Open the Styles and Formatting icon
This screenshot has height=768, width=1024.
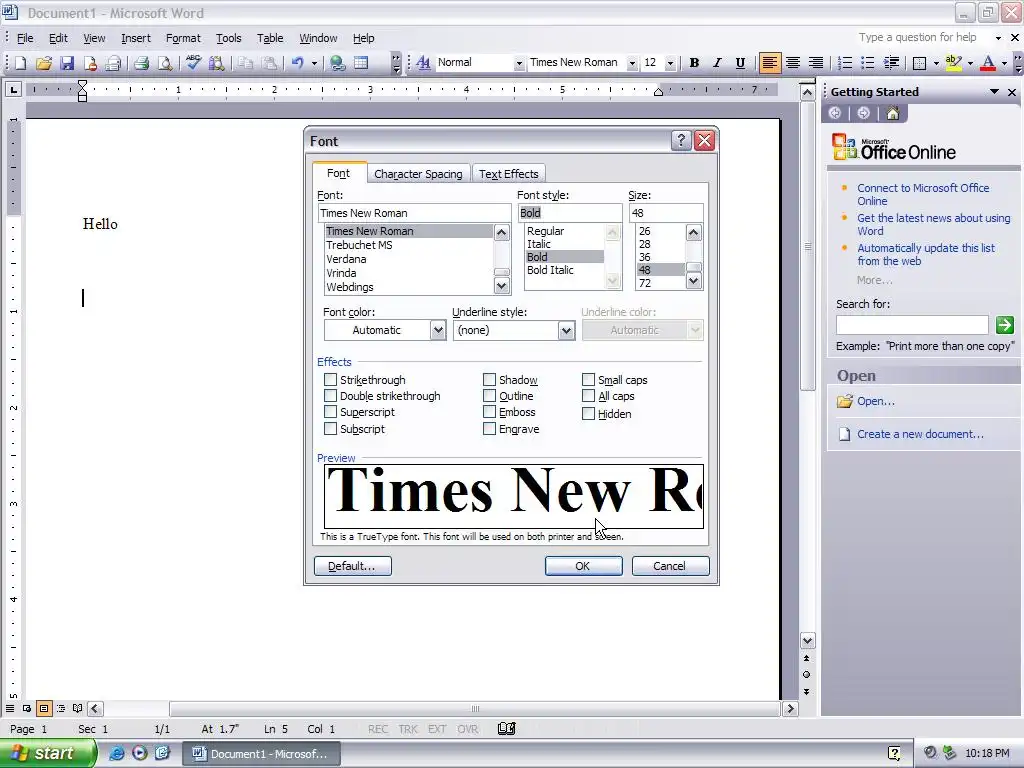423,63
